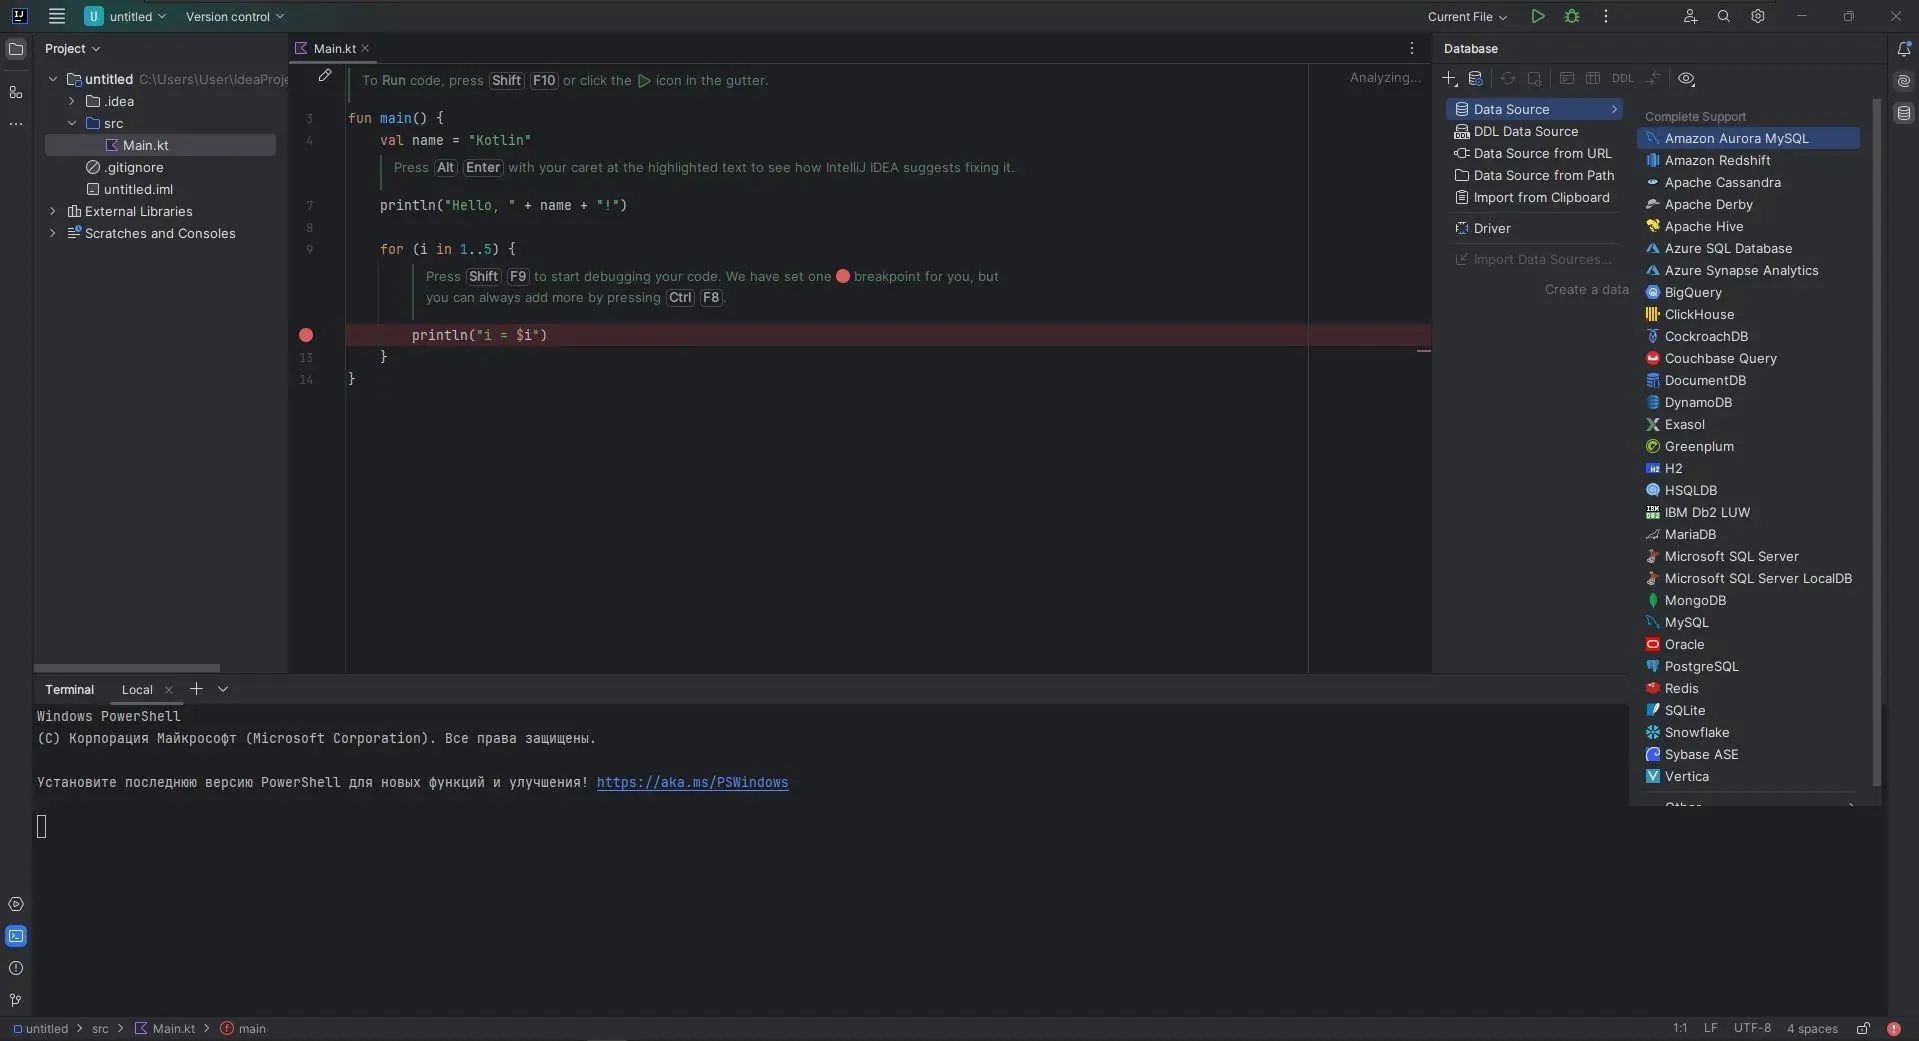The width and height of the screenshot is (1919, 1041).
Task: Open the IDE settings gear icon
Action: coord(1757,16)
